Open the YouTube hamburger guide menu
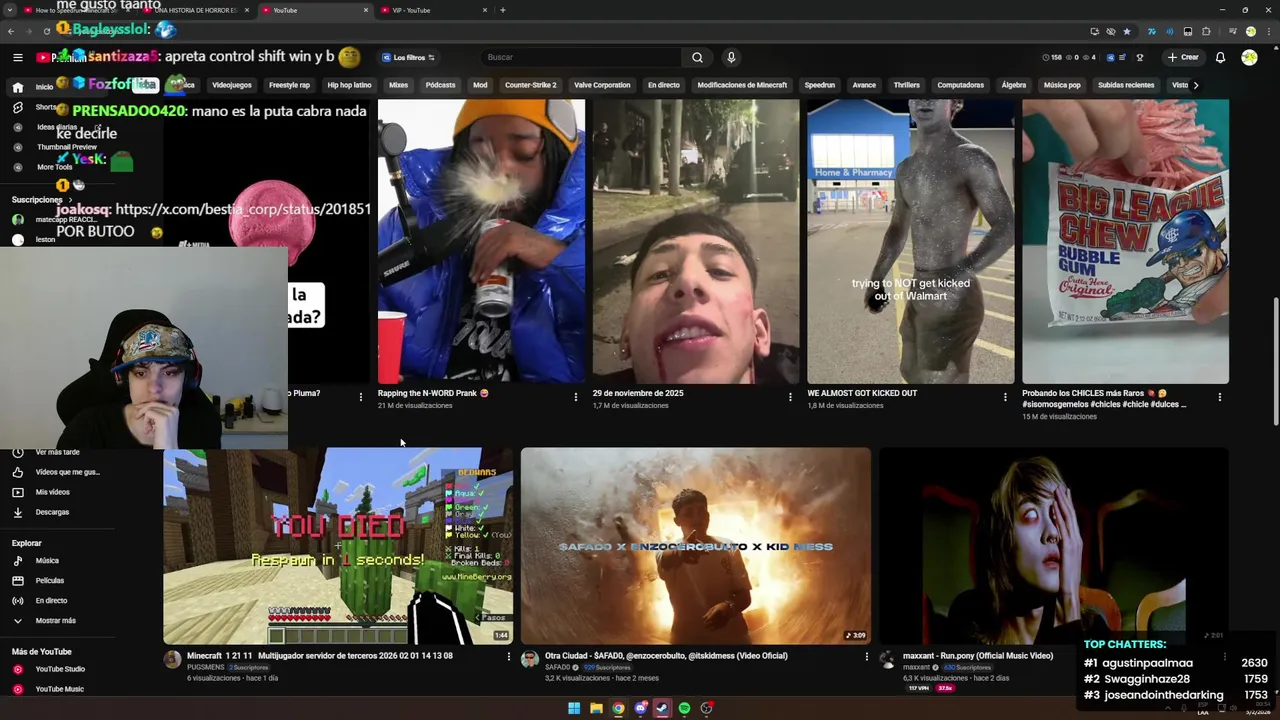 [x=17, y=57]
